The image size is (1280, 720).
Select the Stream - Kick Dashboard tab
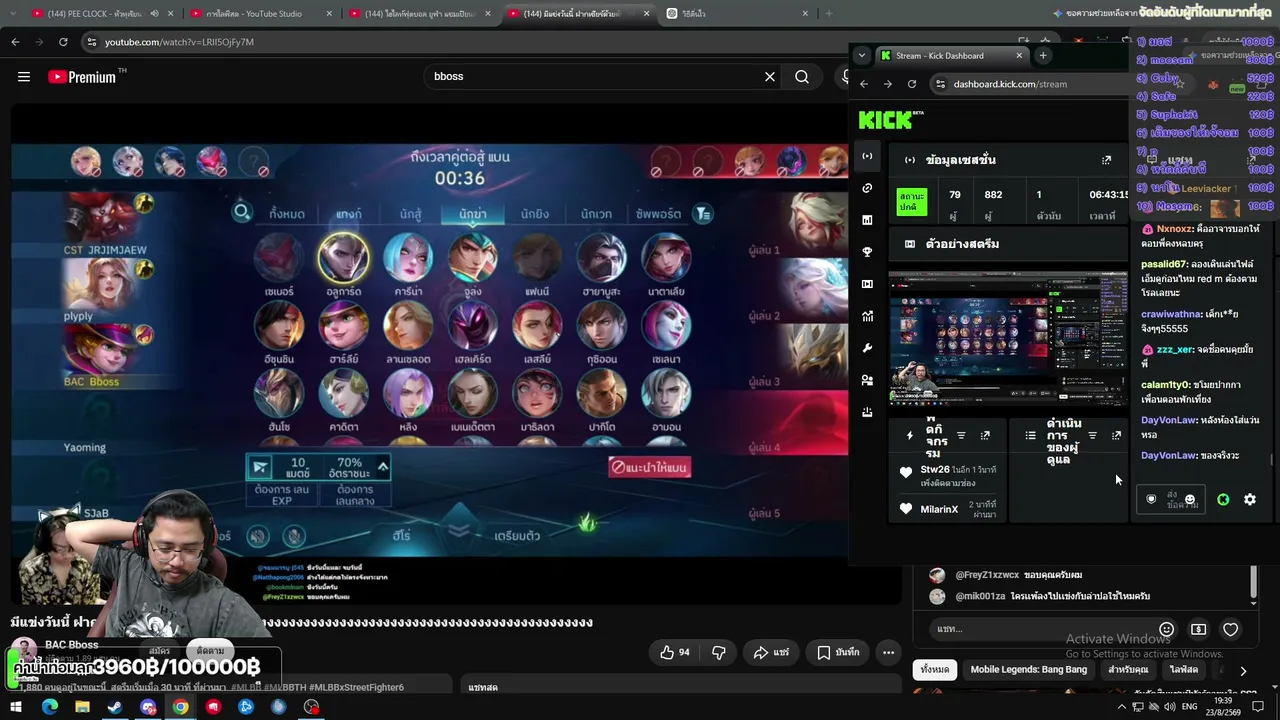point(950,56)
